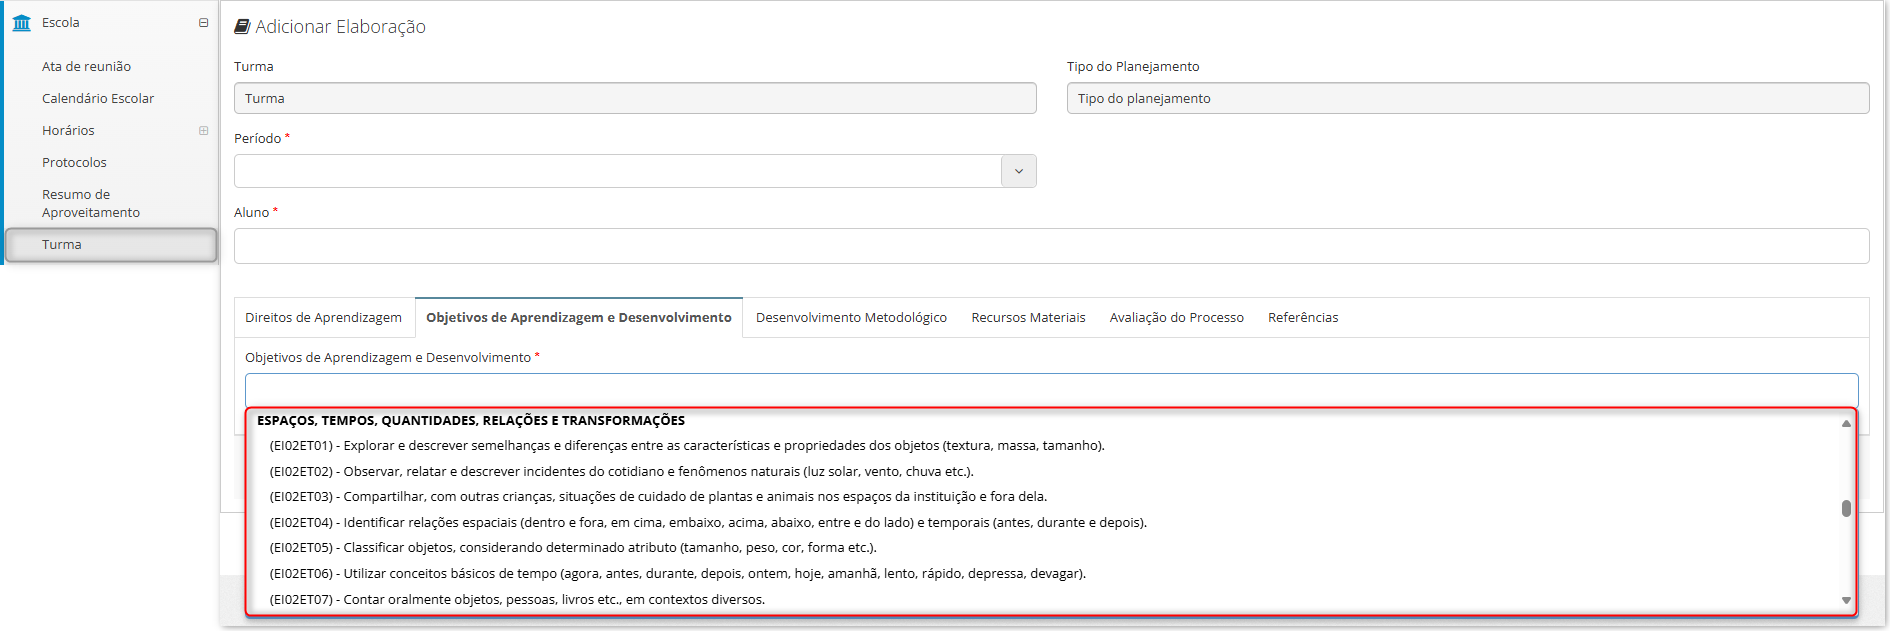The height and width of the screenshot is (631, 1890).
Task: Select Objetivos de Aprendizagem e Desenvolvimento tab
Action: point(579,318)
